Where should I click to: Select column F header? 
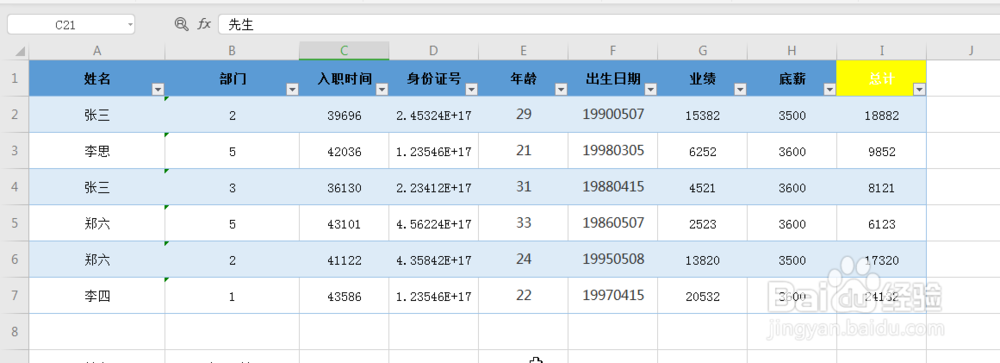tap(613, 51)
